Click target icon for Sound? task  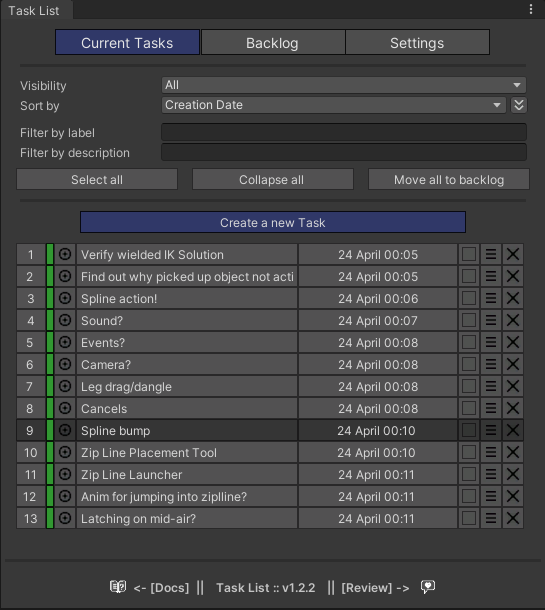(x=65, y=320)
